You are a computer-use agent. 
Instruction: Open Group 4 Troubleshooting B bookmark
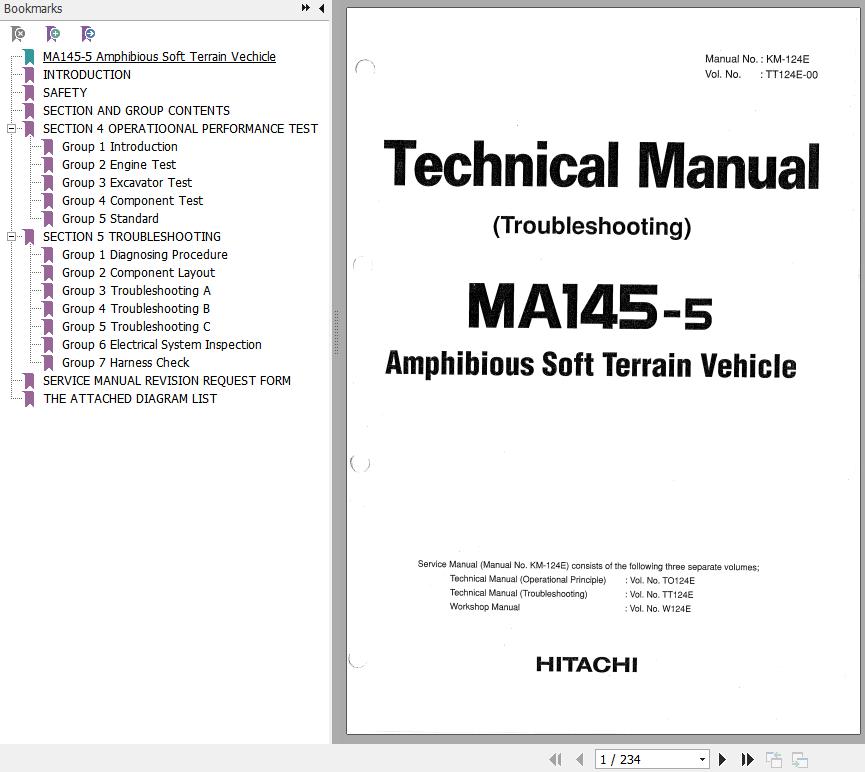pos(135,309)
